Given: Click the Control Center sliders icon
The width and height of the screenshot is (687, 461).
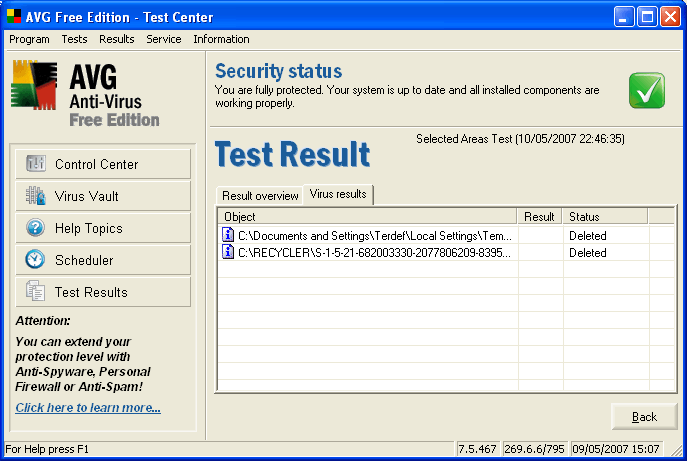Looking at the screenshot, I should coord(35,164).
